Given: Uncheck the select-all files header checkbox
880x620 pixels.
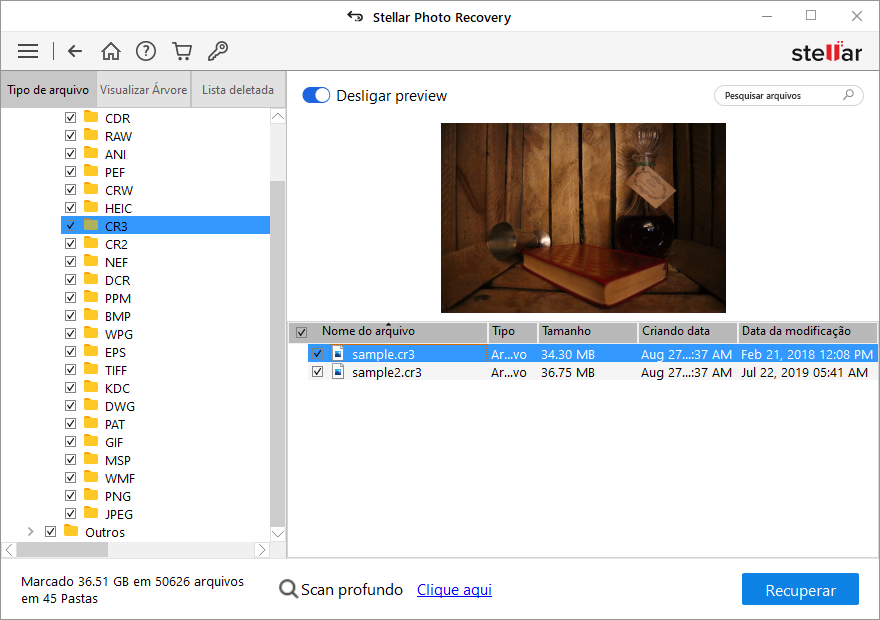Looking at the screenshot, I should pyautogui.click(x=301, y=332).
